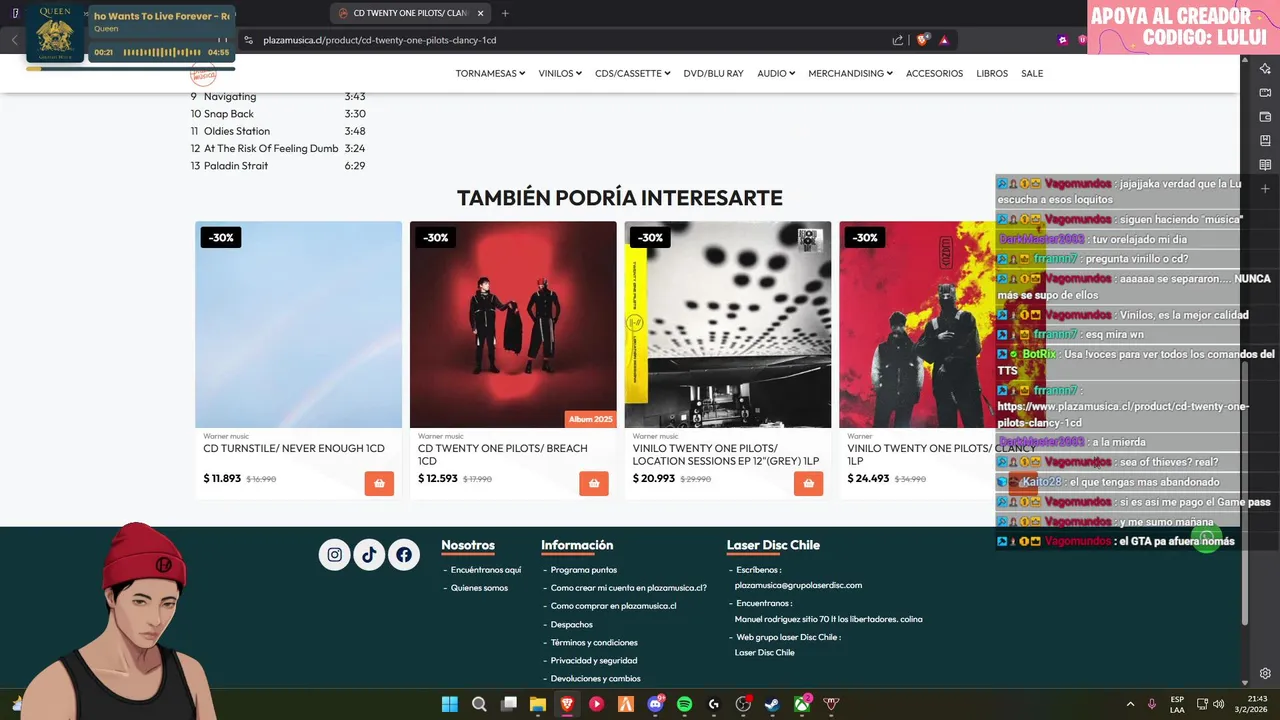Add CD Twenty One Pilots Breach to cart

pos(594,484)
